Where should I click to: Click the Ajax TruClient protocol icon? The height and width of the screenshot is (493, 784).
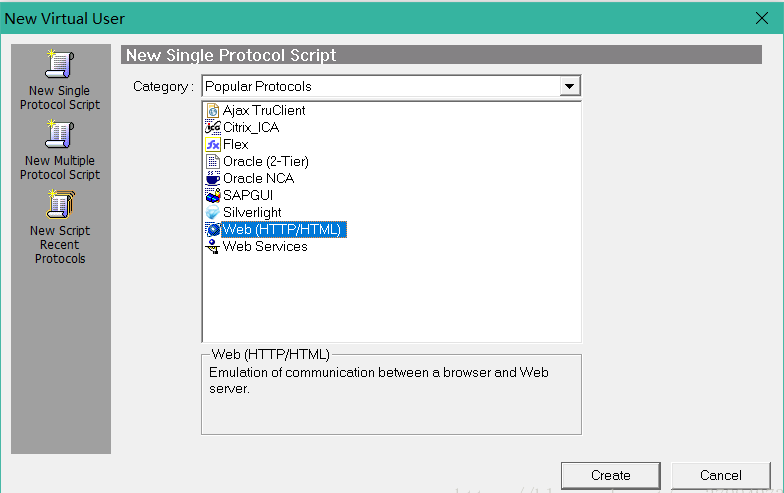click(212, 111)
